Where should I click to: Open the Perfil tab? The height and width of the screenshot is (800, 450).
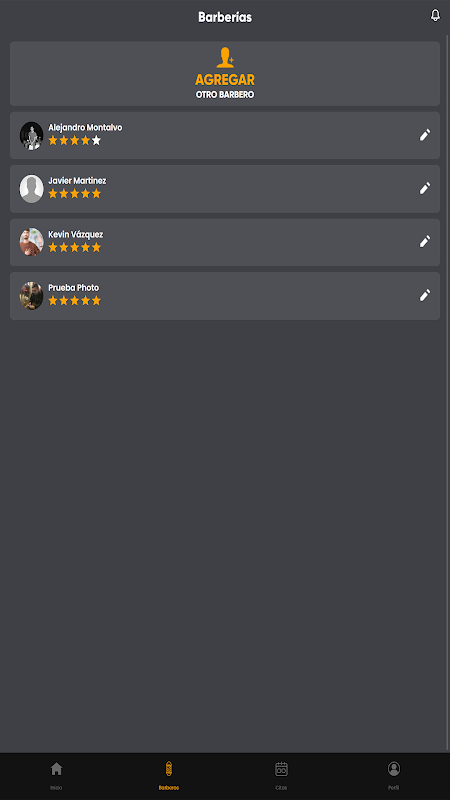click(x=393, y=775)
